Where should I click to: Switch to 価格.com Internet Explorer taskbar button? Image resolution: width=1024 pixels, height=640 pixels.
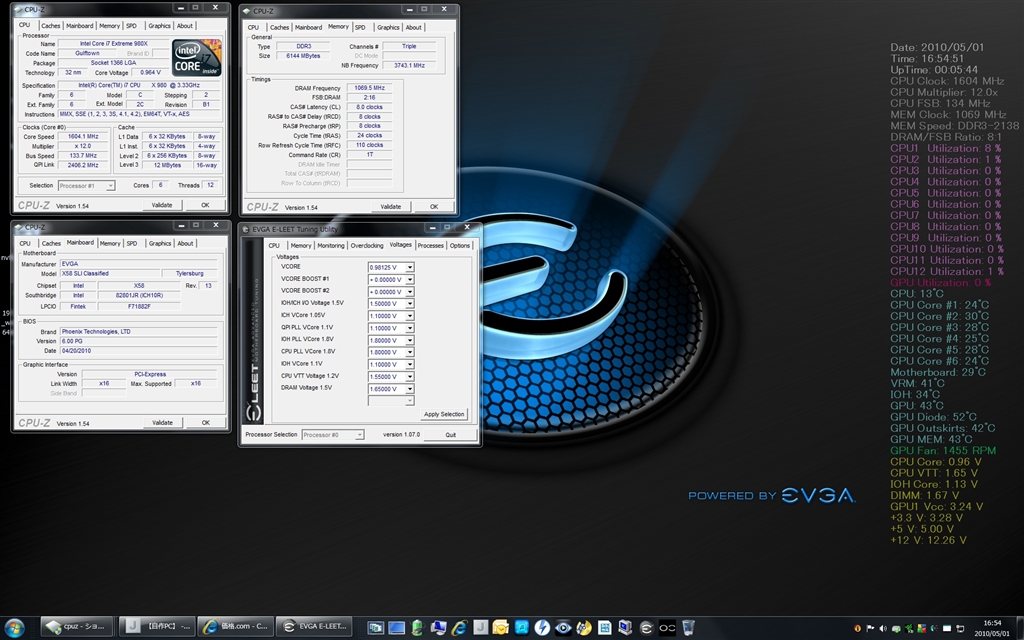[236, 626]
